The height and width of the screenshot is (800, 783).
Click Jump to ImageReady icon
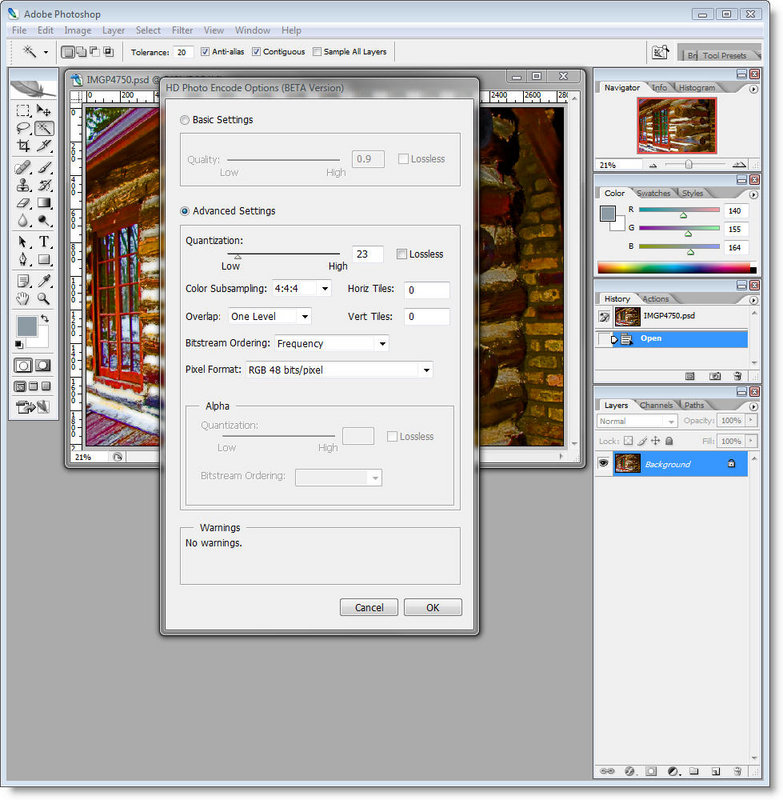[x=33, y=407]
